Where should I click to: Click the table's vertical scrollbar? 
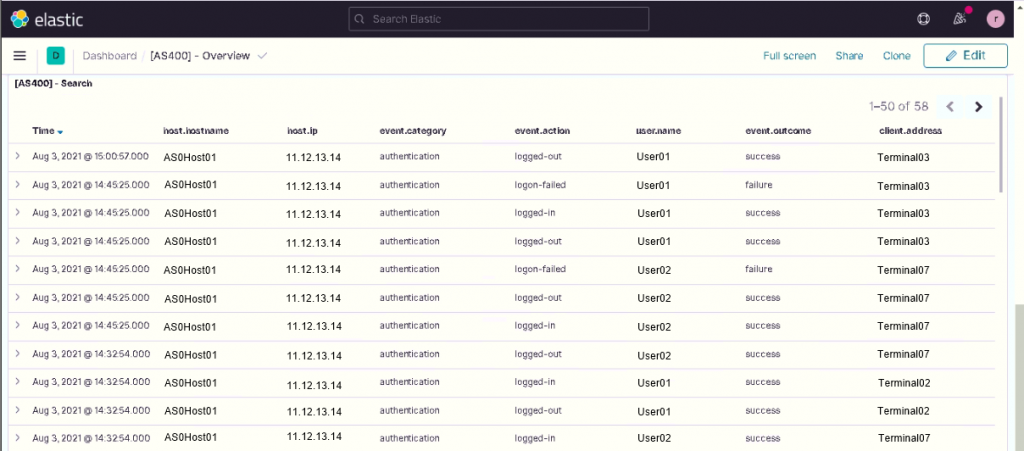[x=1001, y=150]
